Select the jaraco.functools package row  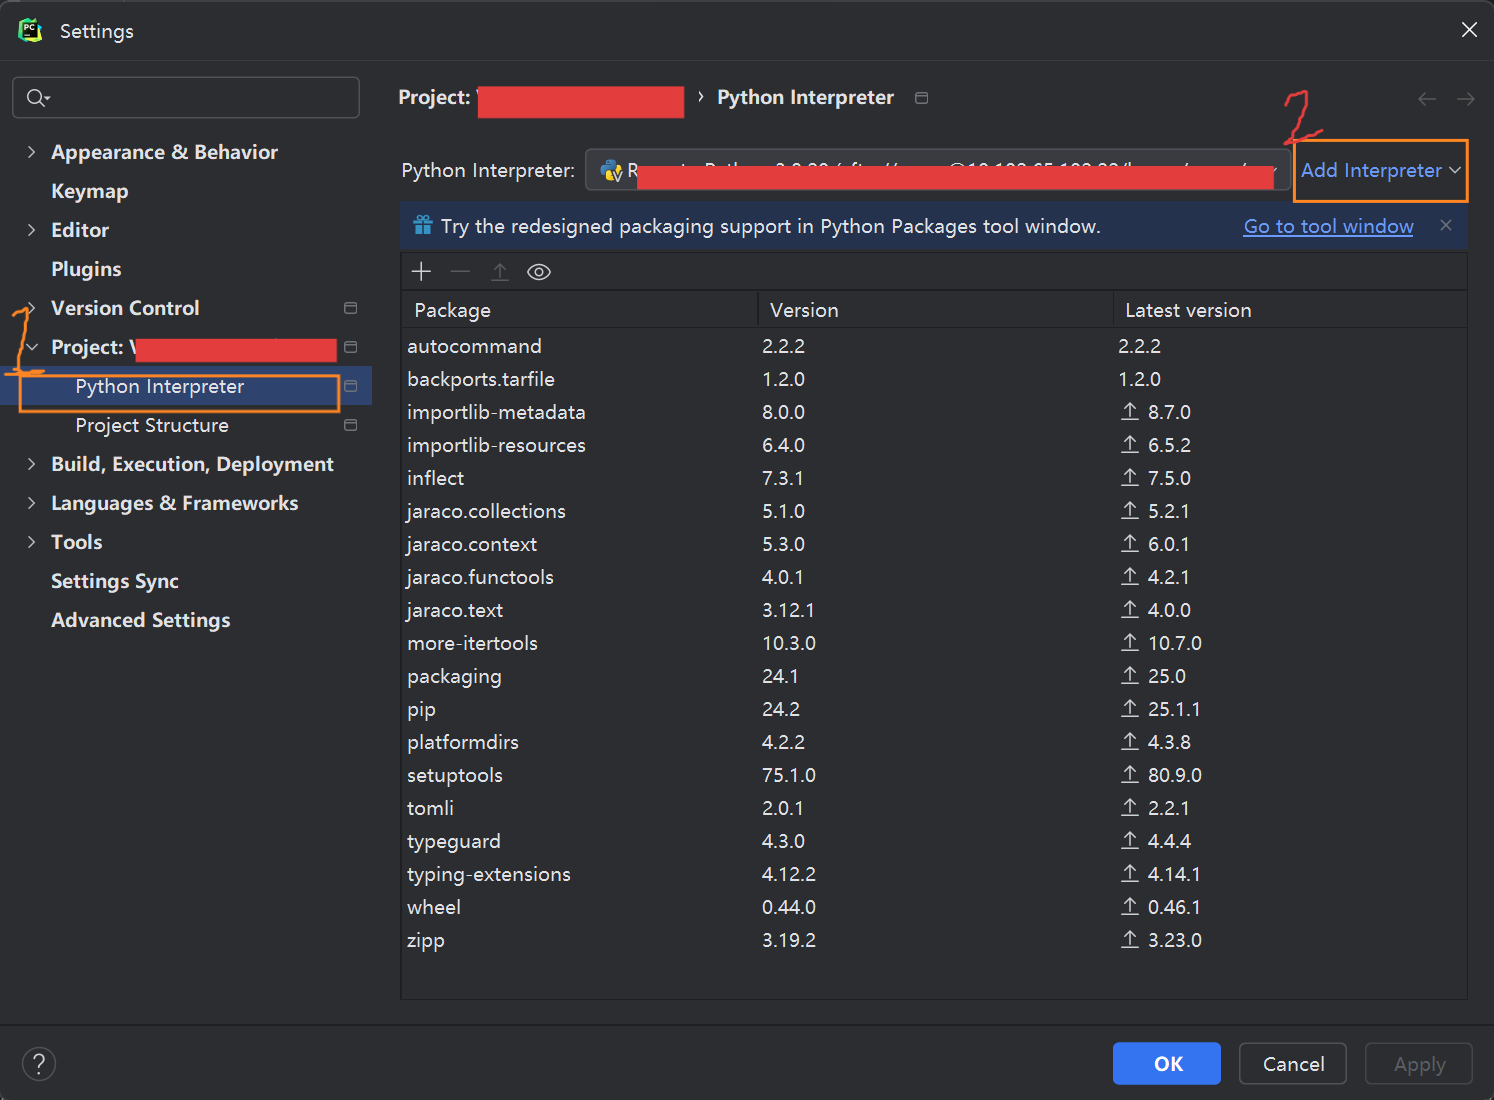(x=934, y=577)
